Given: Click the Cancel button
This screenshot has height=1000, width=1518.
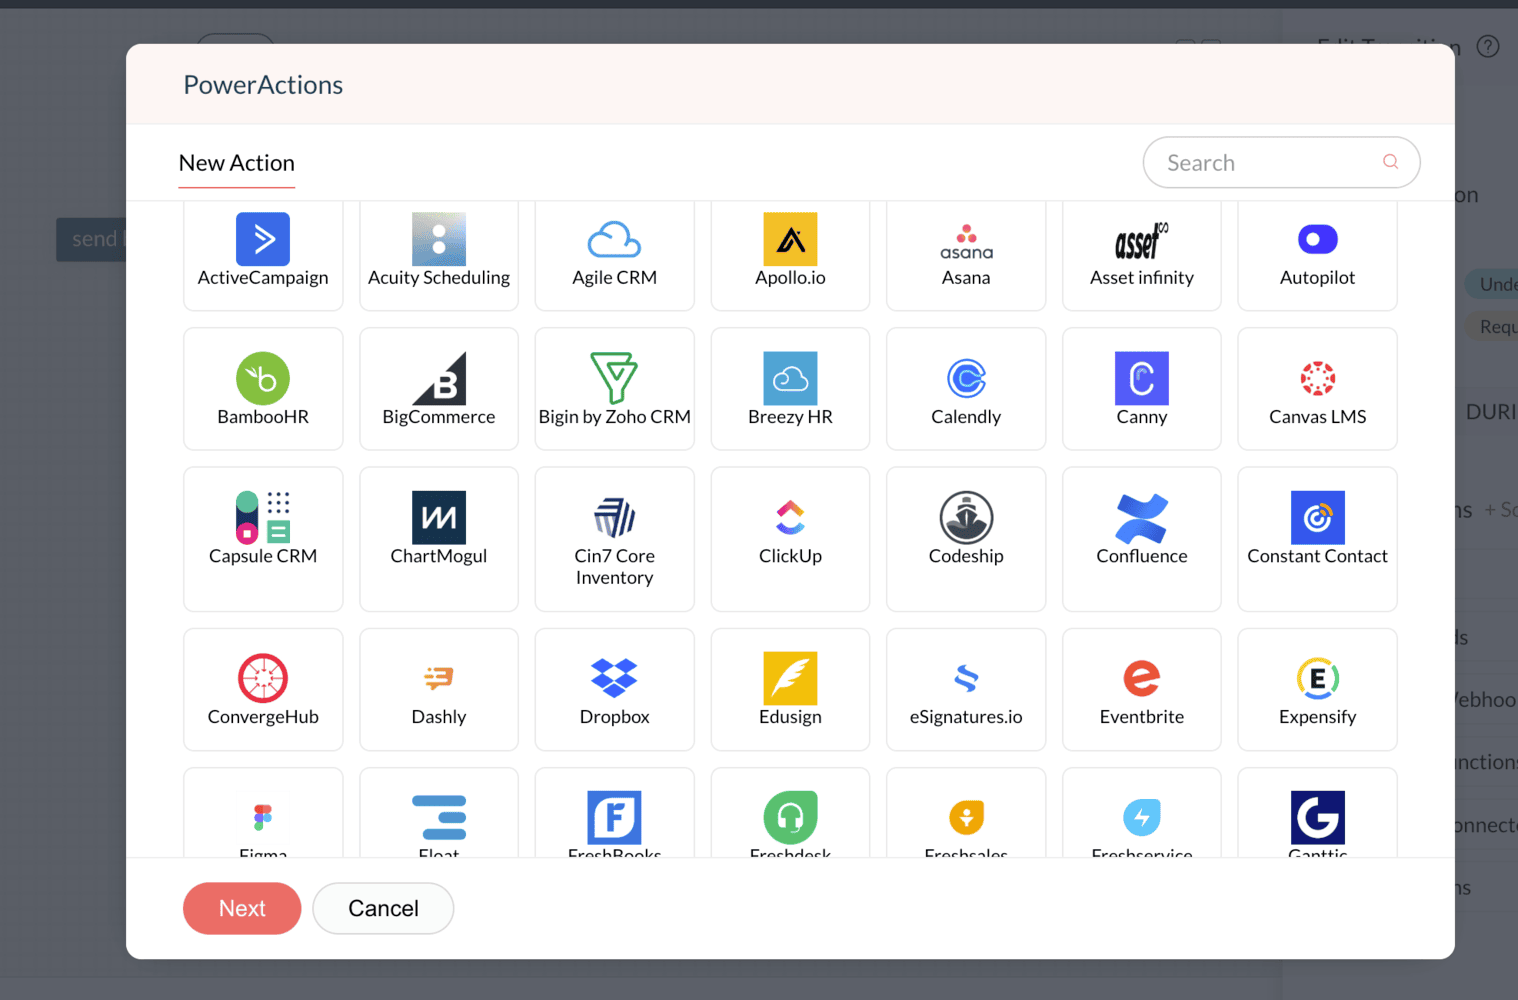Looking at the screenshot, I should click(x=383, y=908).
